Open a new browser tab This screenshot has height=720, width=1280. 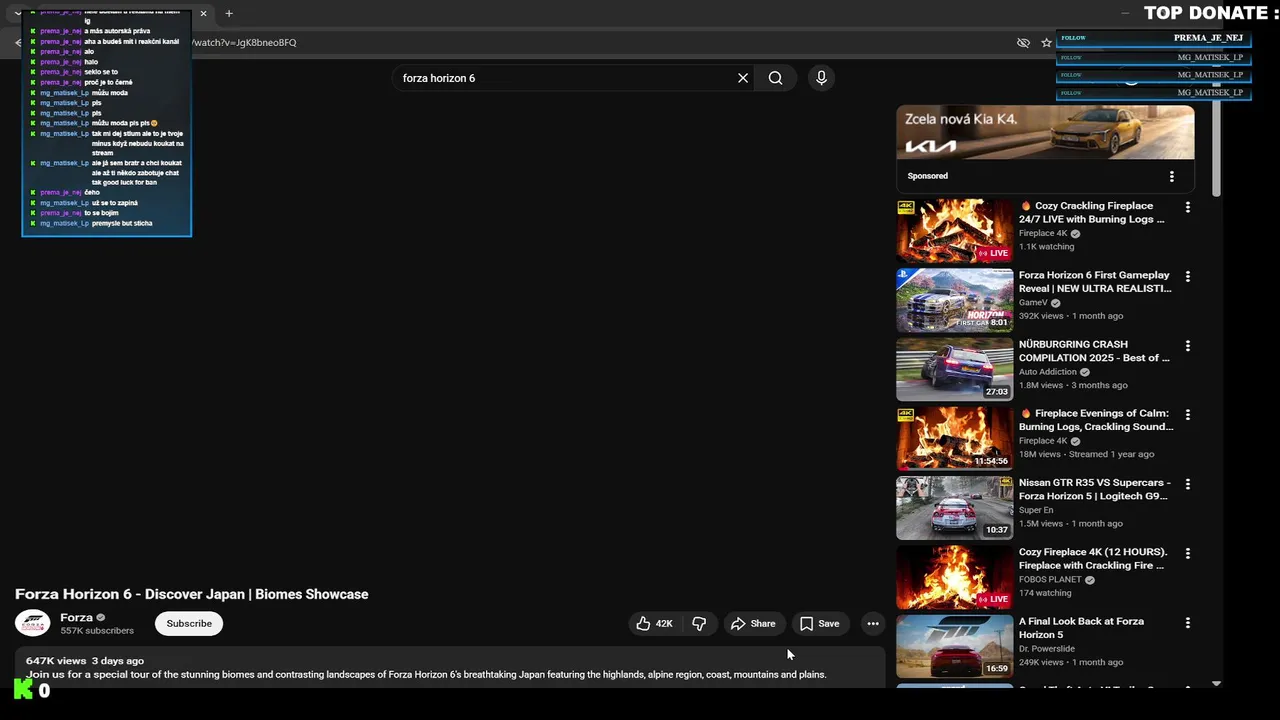click(x=229, y=14)
